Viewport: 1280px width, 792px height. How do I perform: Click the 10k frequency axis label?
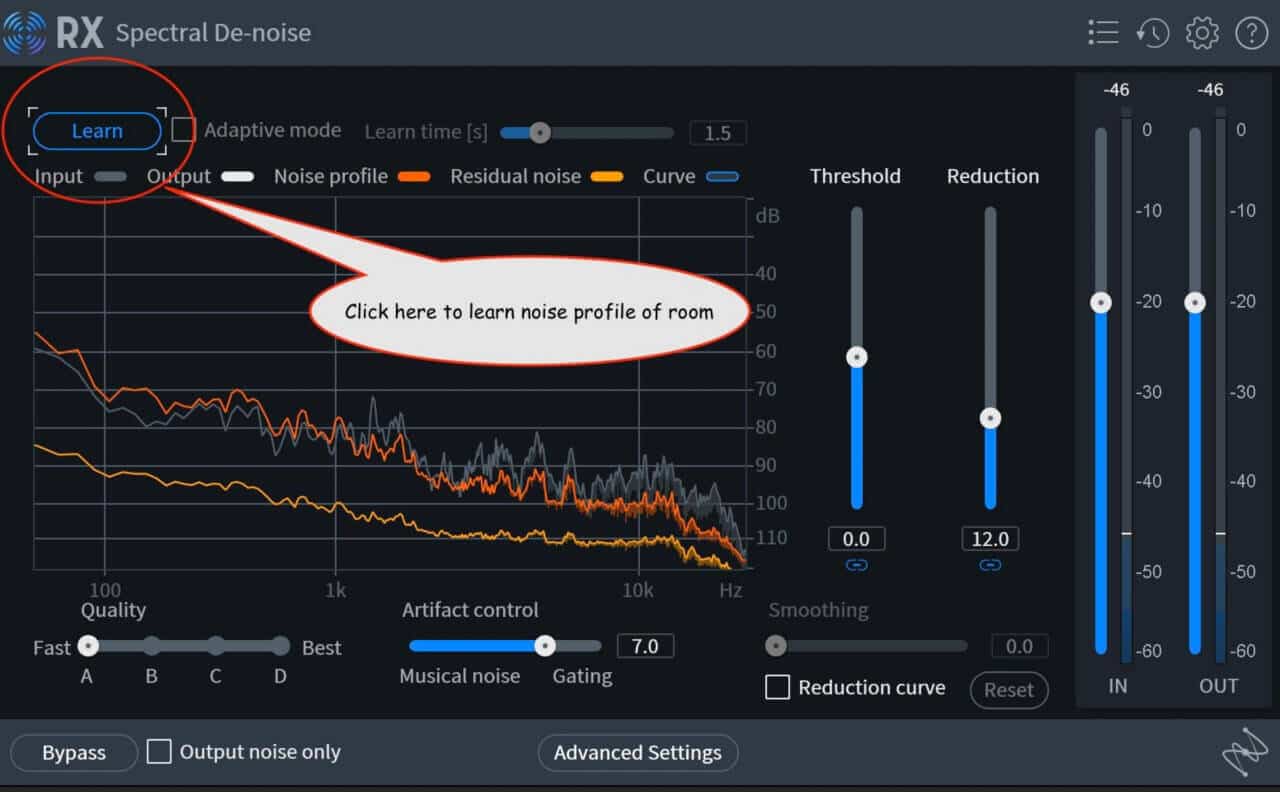coord(638,590)
